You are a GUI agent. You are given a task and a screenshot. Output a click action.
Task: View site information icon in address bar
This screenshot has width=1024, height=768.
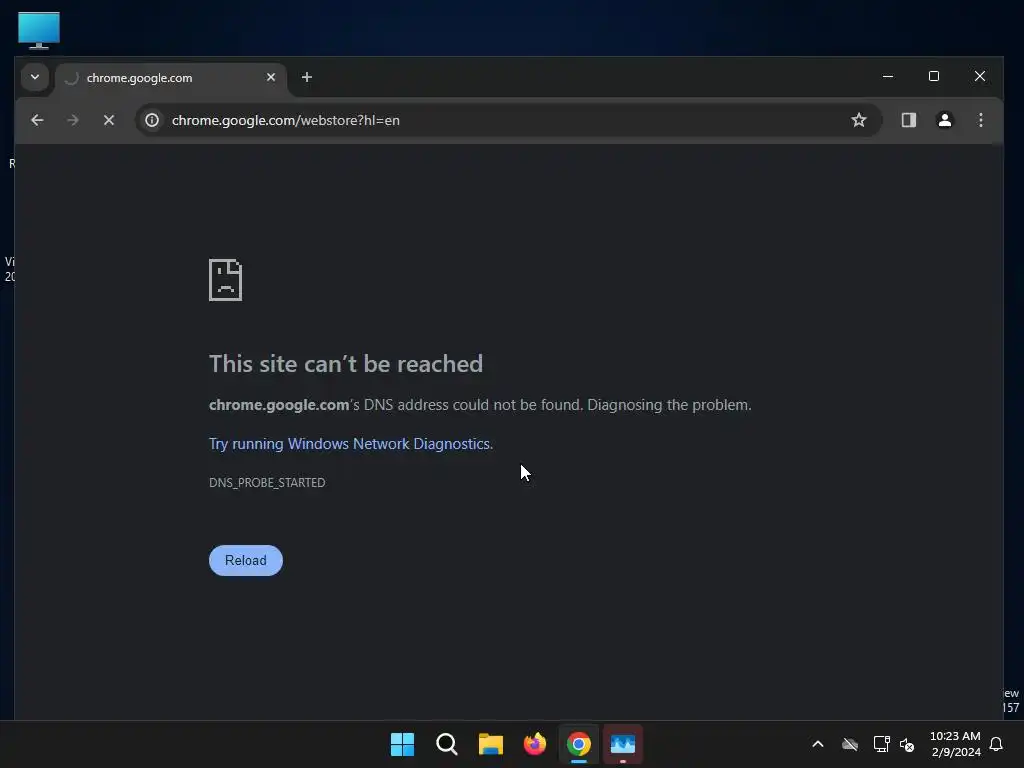[152, 120]
